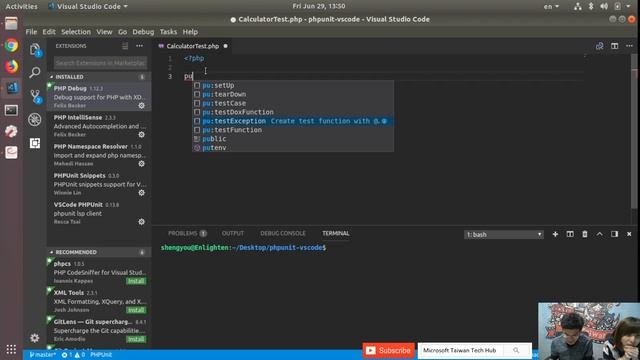Open Files from the Ubuntu dock
Viewport: 640px width, 360px height.
tap(11, 24)
